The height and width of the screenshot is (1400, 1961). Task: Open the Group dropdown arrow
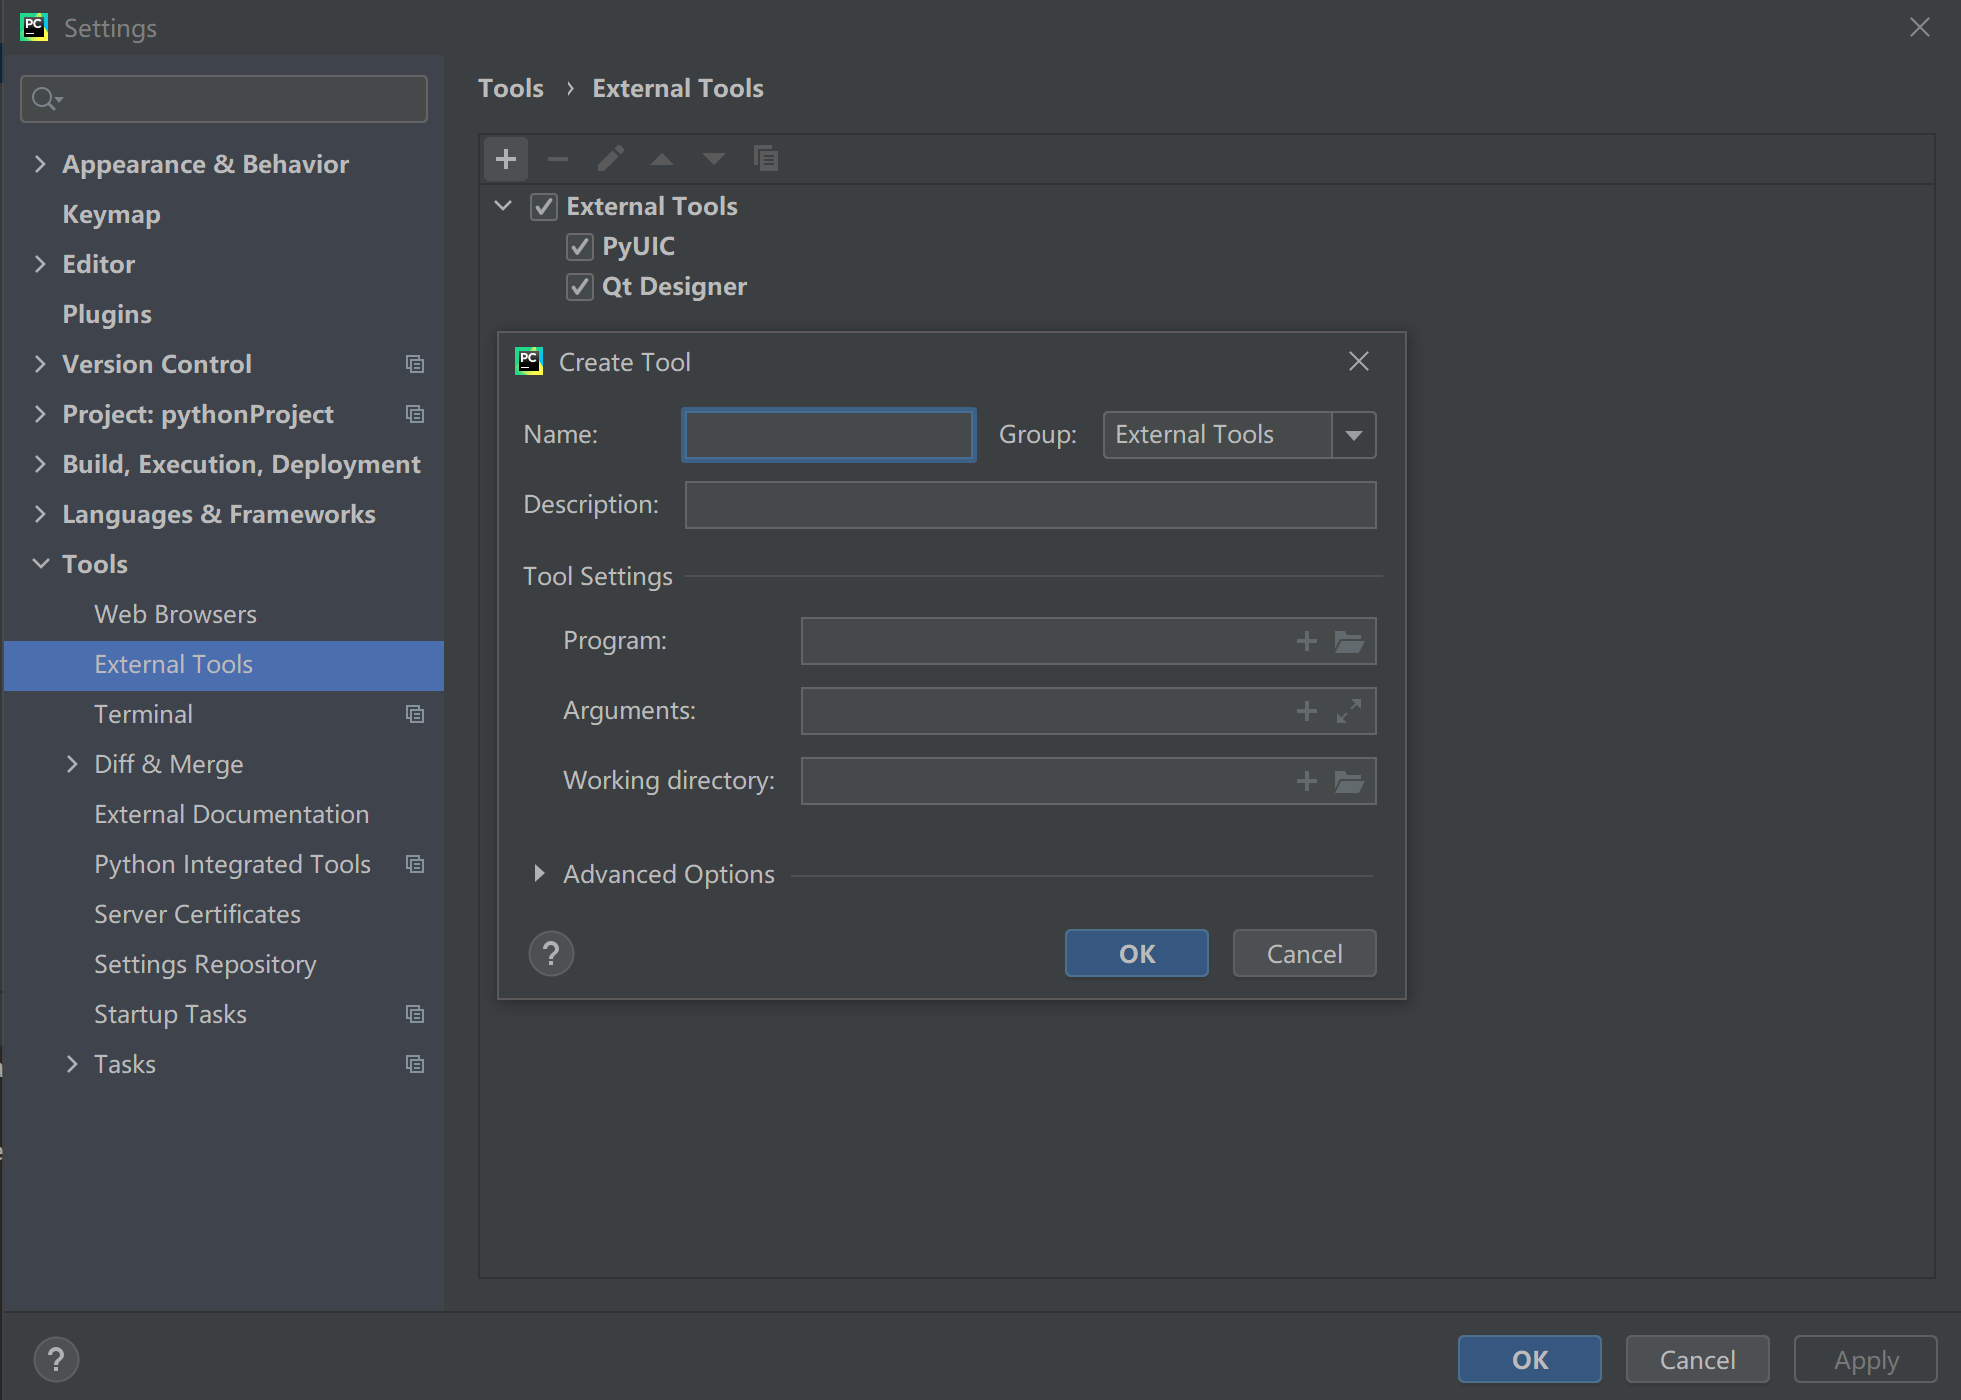point(1354,435)
